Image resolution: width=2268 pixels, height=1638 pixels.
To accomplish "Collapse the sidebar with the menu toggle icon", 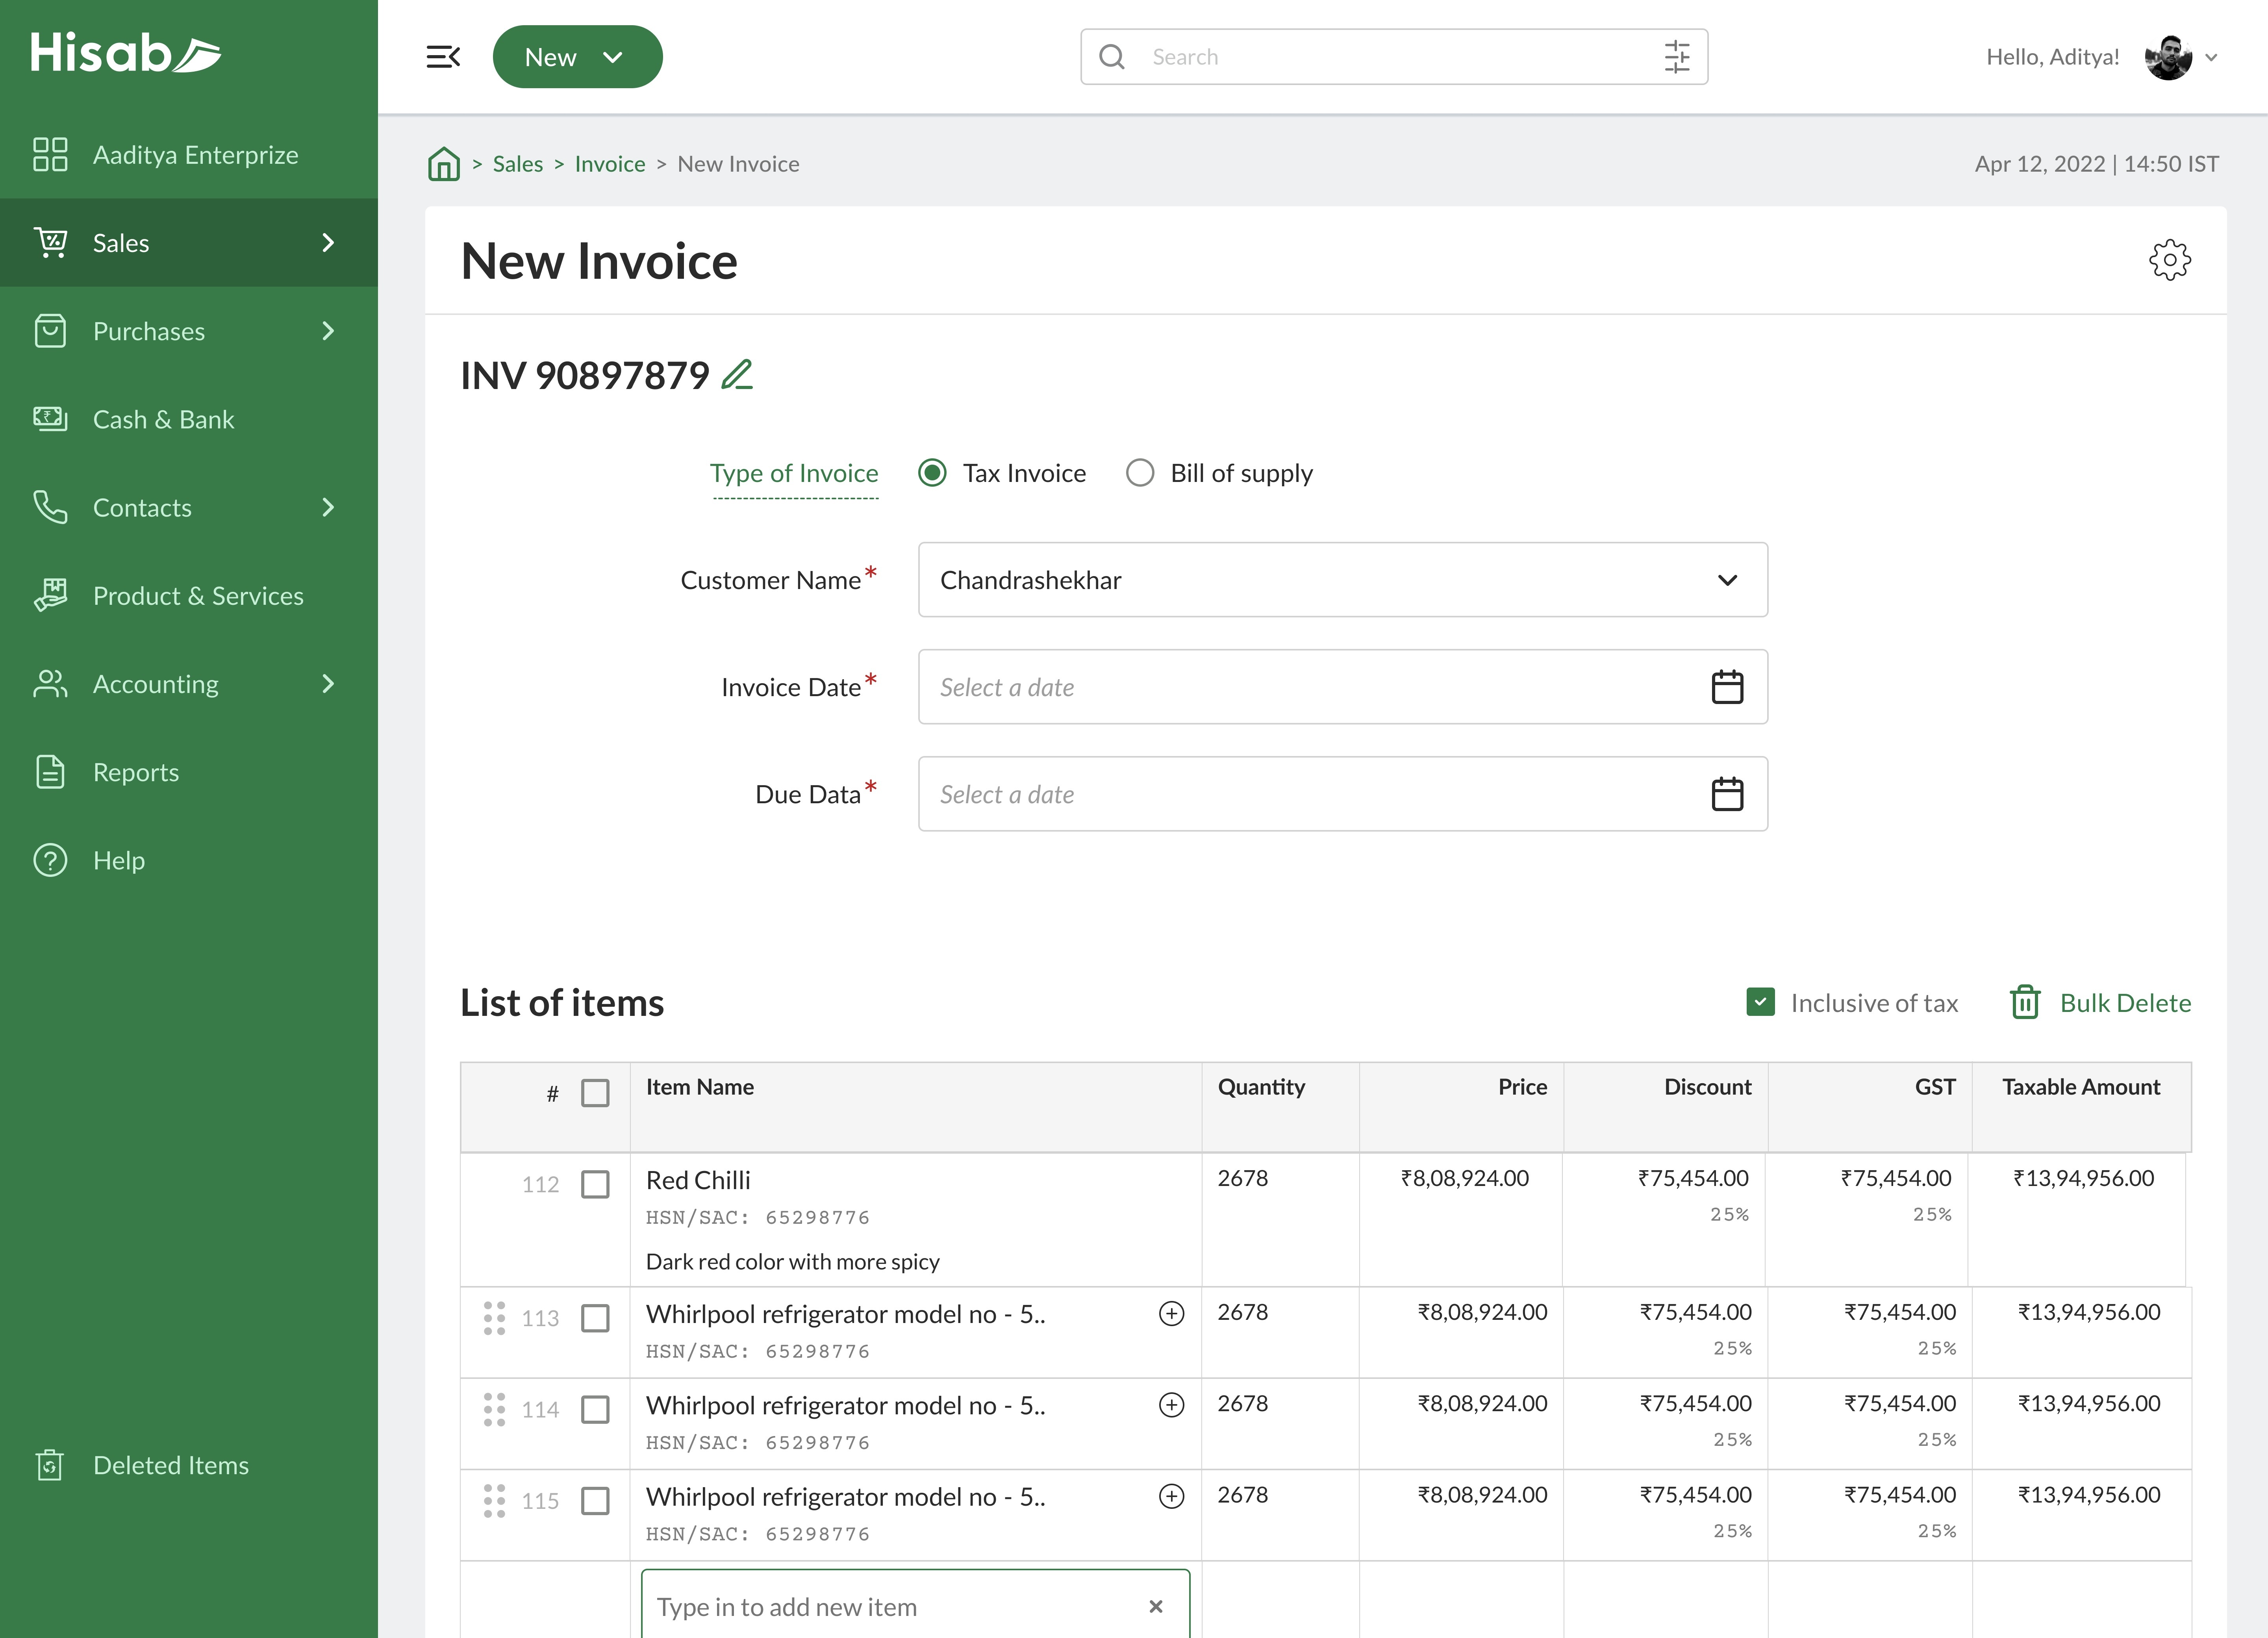I will (443, 57).
